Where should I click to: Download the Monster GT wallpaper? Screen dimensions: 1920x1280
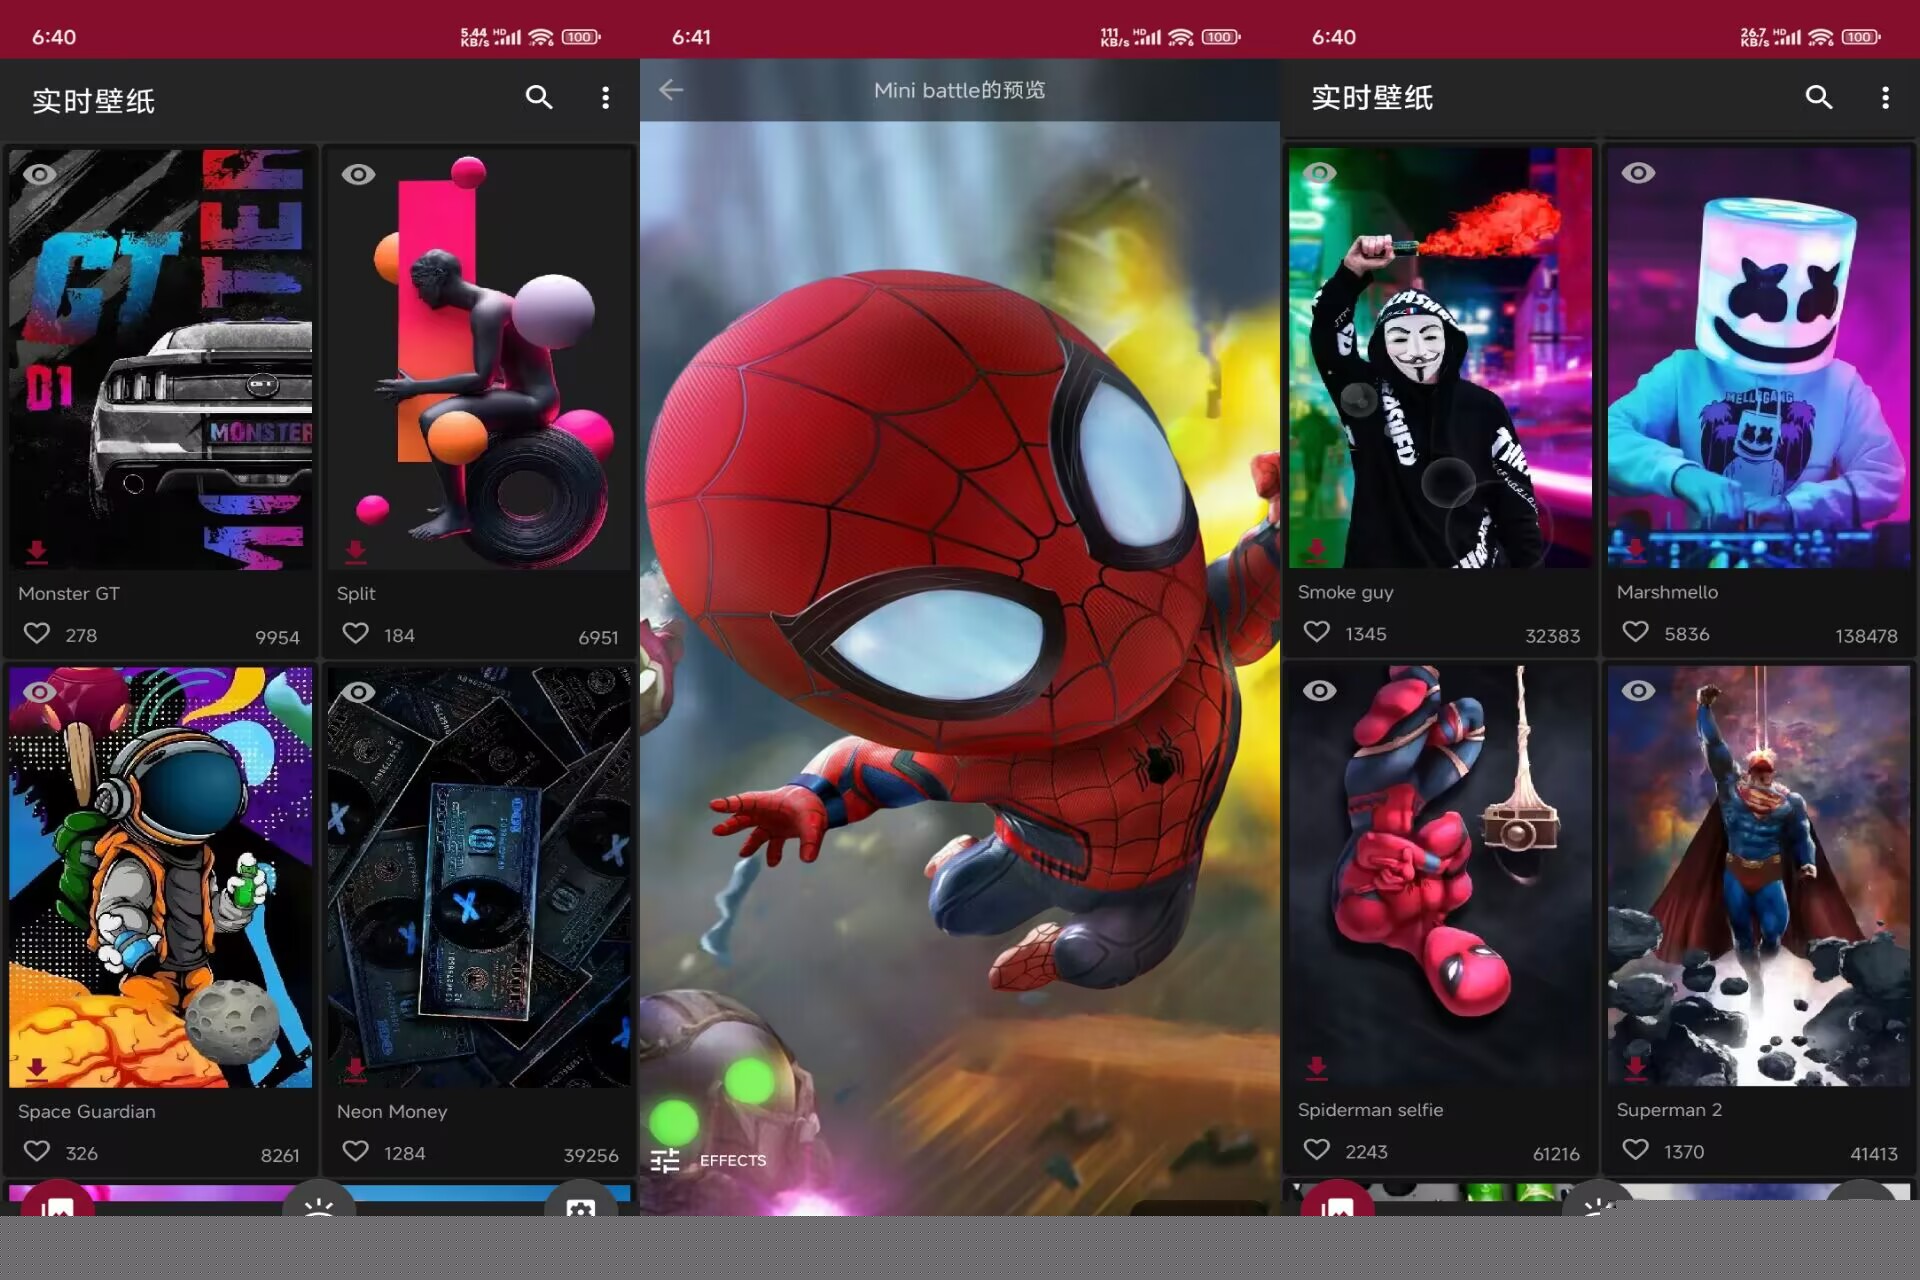coord(37,551)
